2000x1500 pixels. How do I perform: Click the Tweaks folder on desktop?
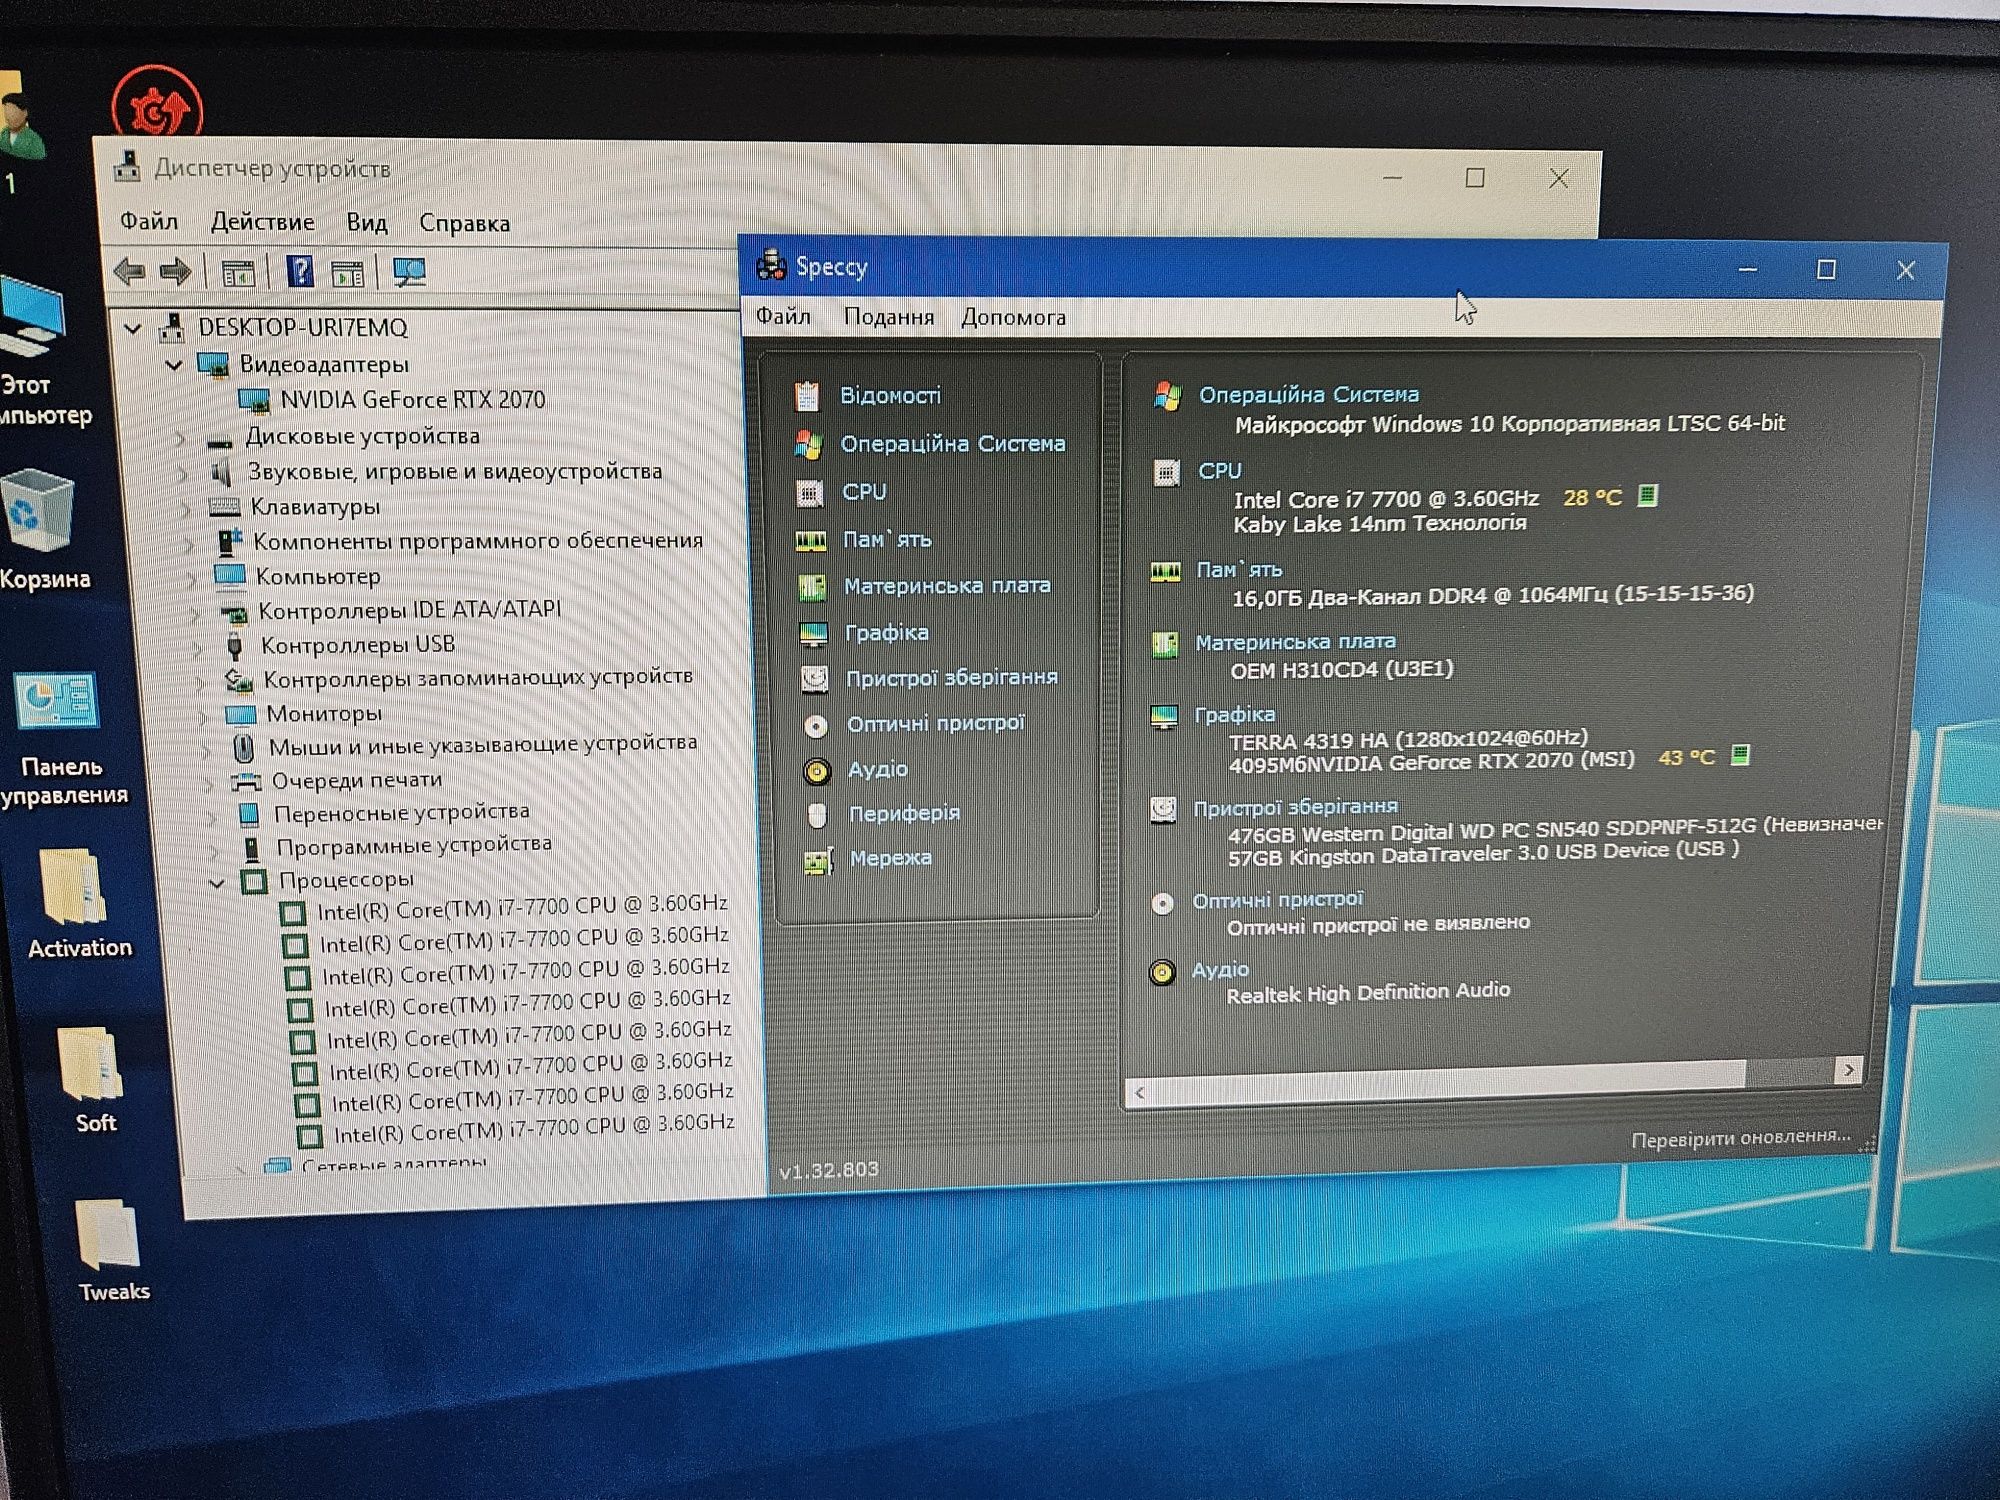112,1250
